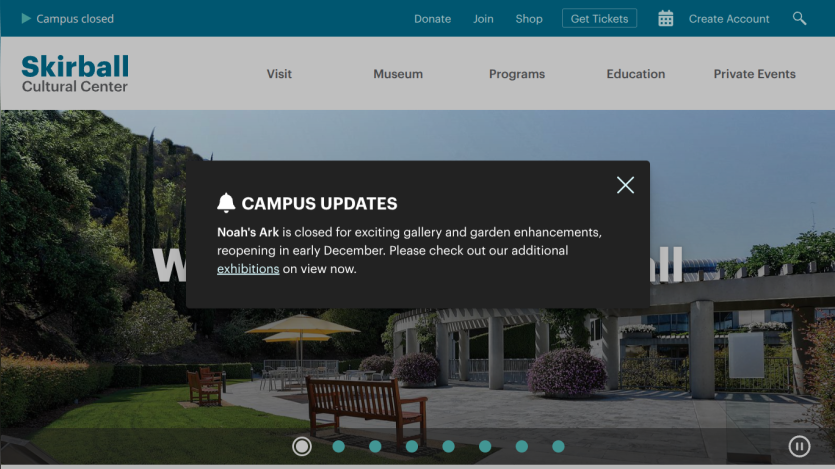
Task: Select the fourth carousel slide dot
Action: [412, 446]
